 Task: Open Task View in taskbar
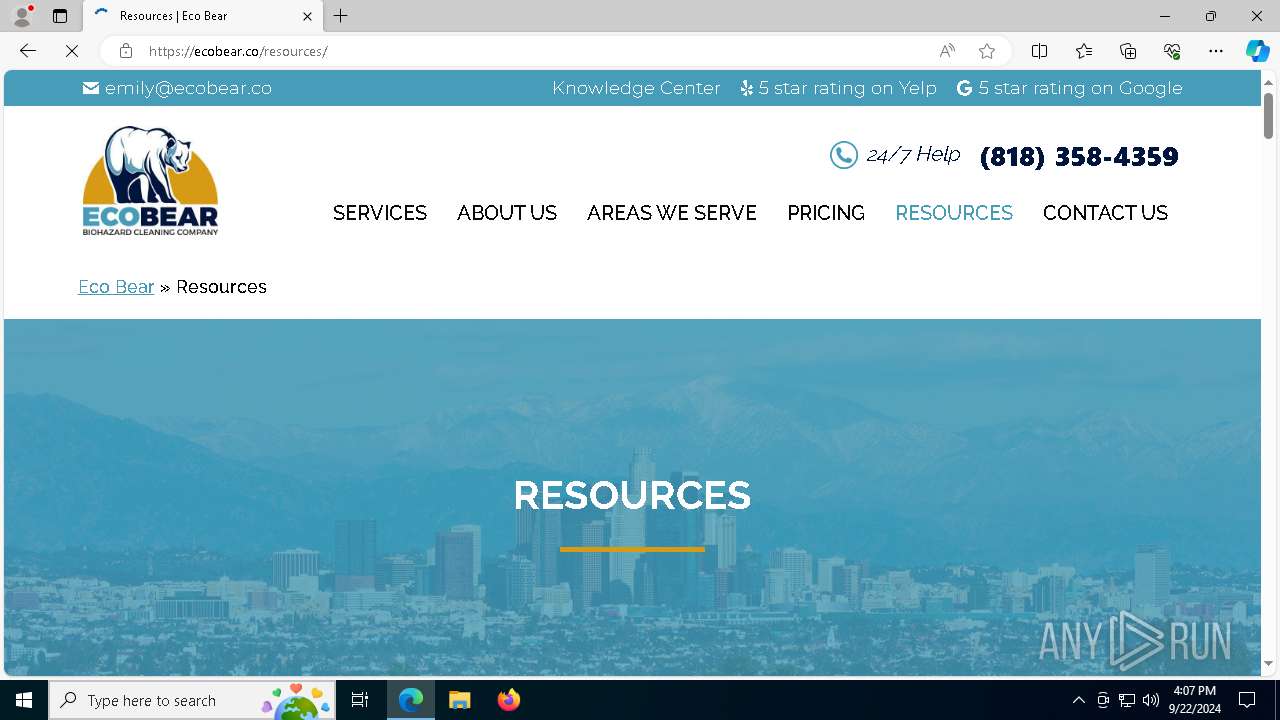(x=361, y=700)
